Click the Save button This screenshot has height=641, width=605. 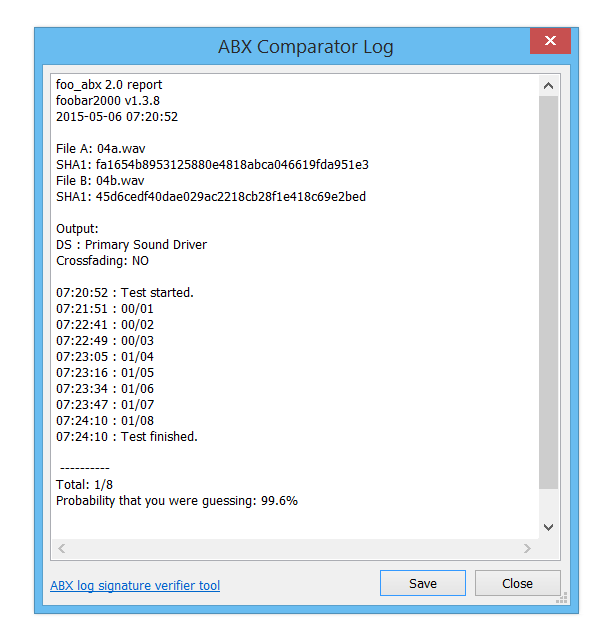coord(423,583)
